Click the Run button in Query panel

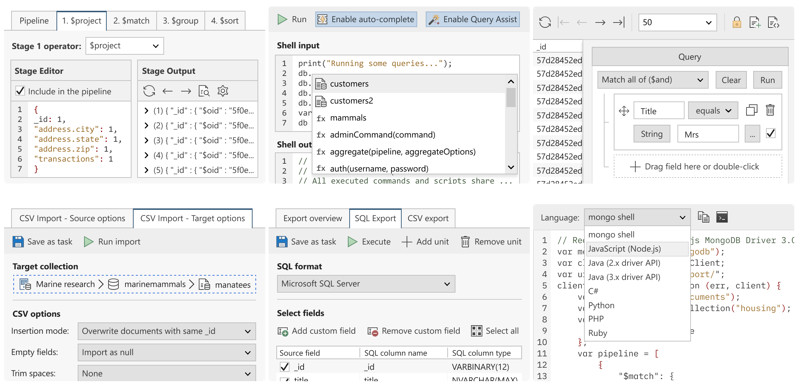(x=767, y=80)
